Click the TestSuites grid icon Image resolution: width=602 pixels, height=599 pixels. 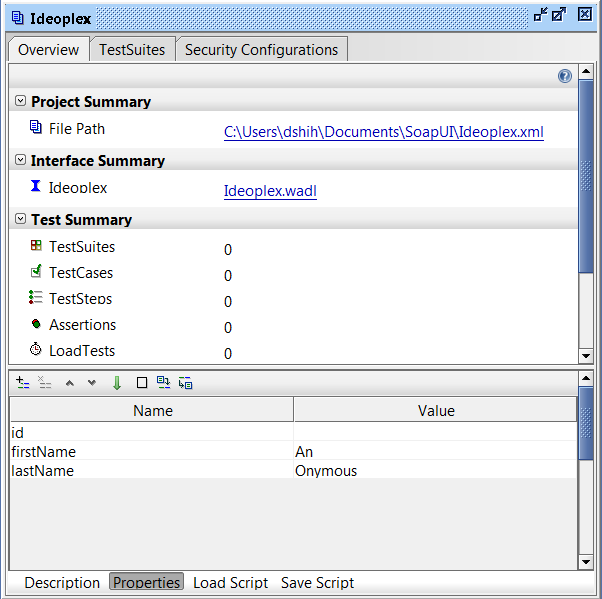click(36, 245)
